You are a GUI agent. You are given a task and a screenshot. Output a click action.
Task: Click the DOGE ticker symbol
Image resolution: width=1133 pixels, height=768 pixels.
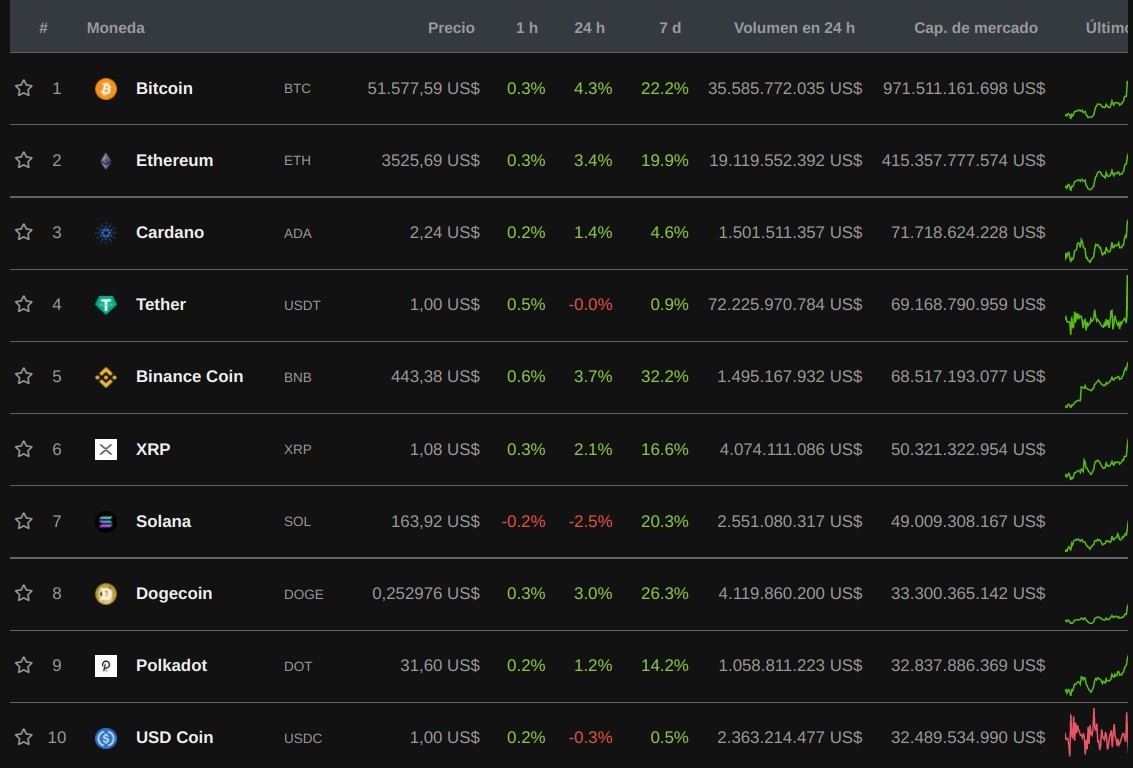(x=303, y=594)
